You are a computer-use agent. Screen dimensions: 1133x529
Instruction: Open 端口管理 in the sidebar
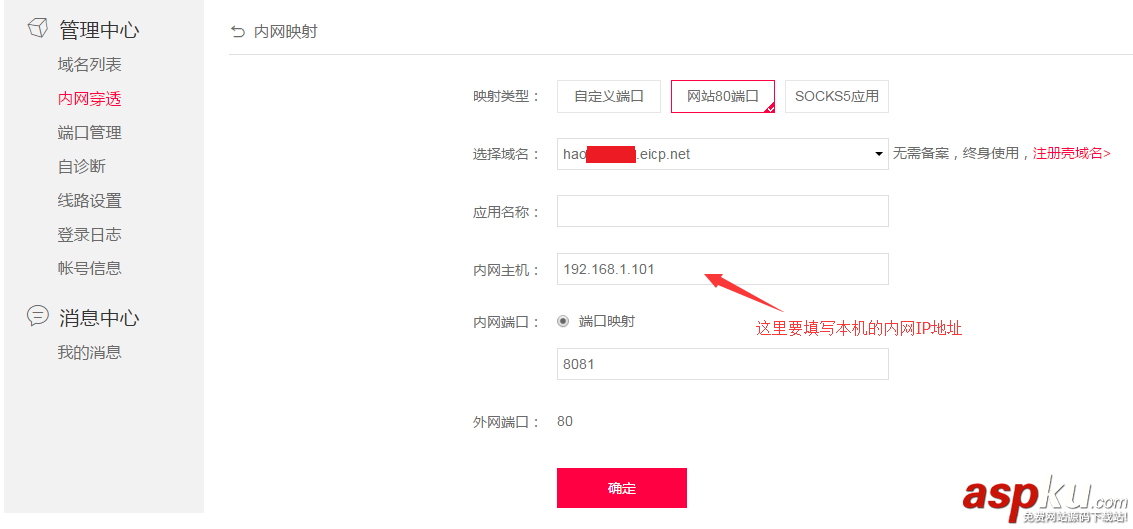89,133
